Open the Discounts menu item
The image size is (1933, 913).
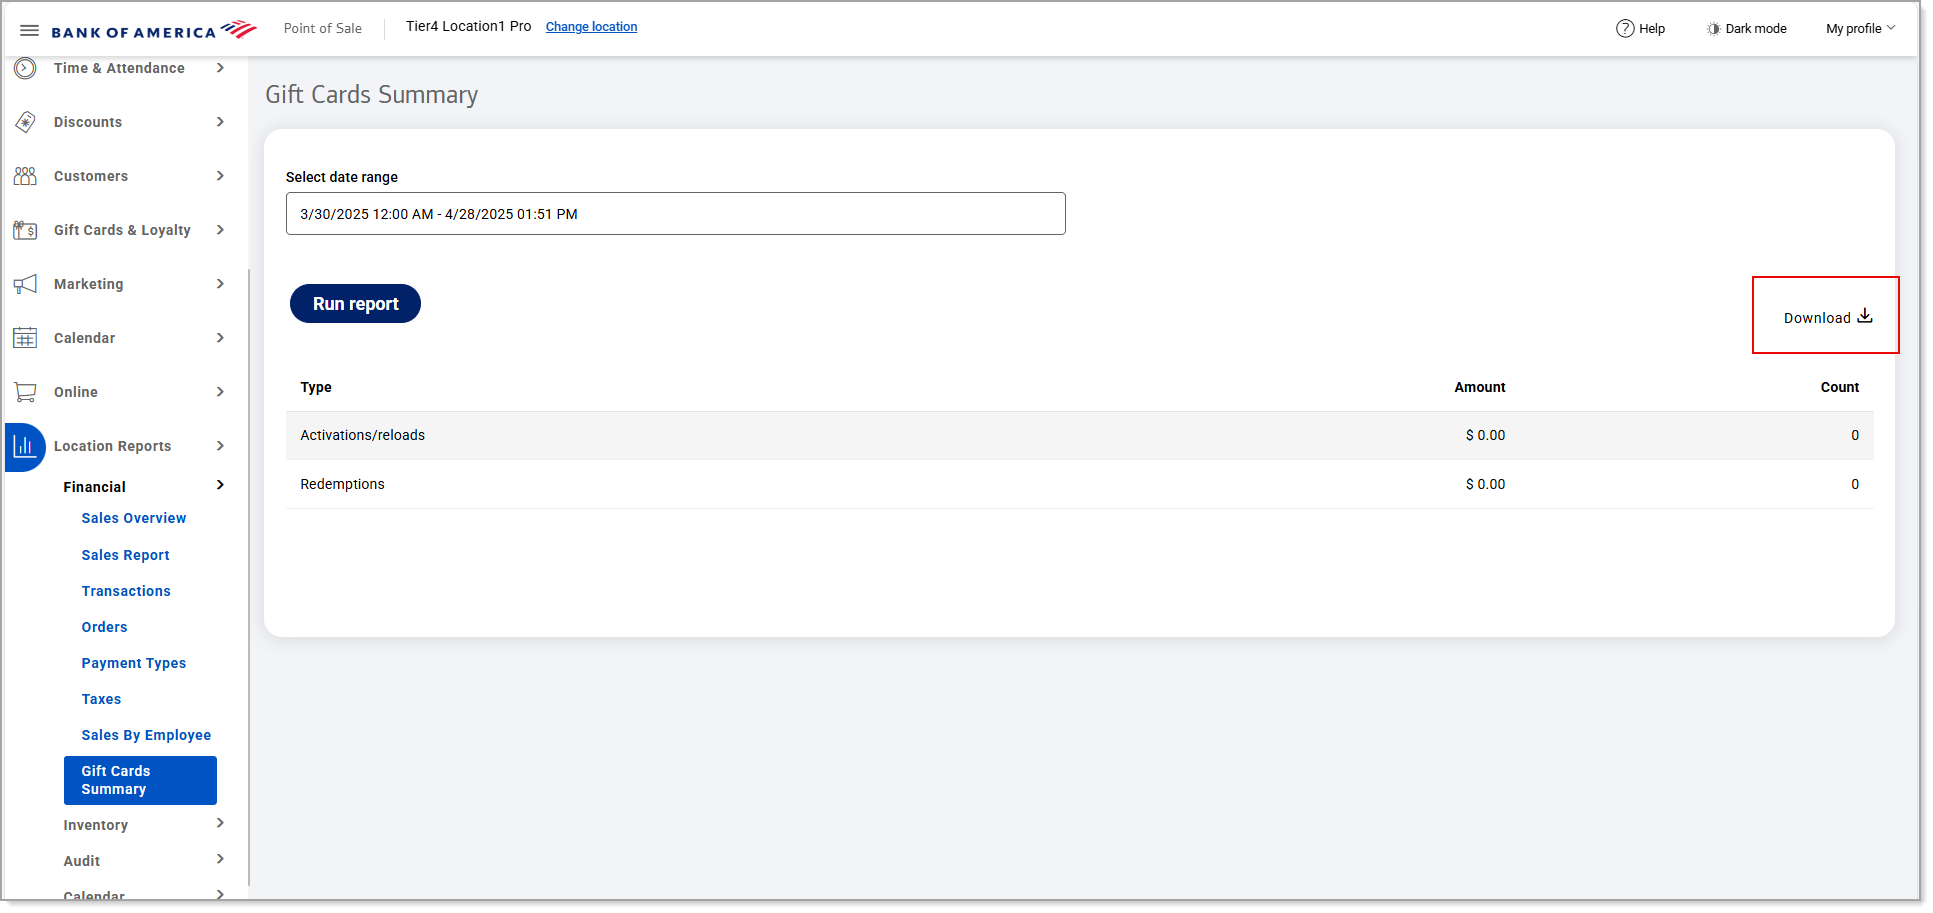pyautogui.click(x=88, y=122)
